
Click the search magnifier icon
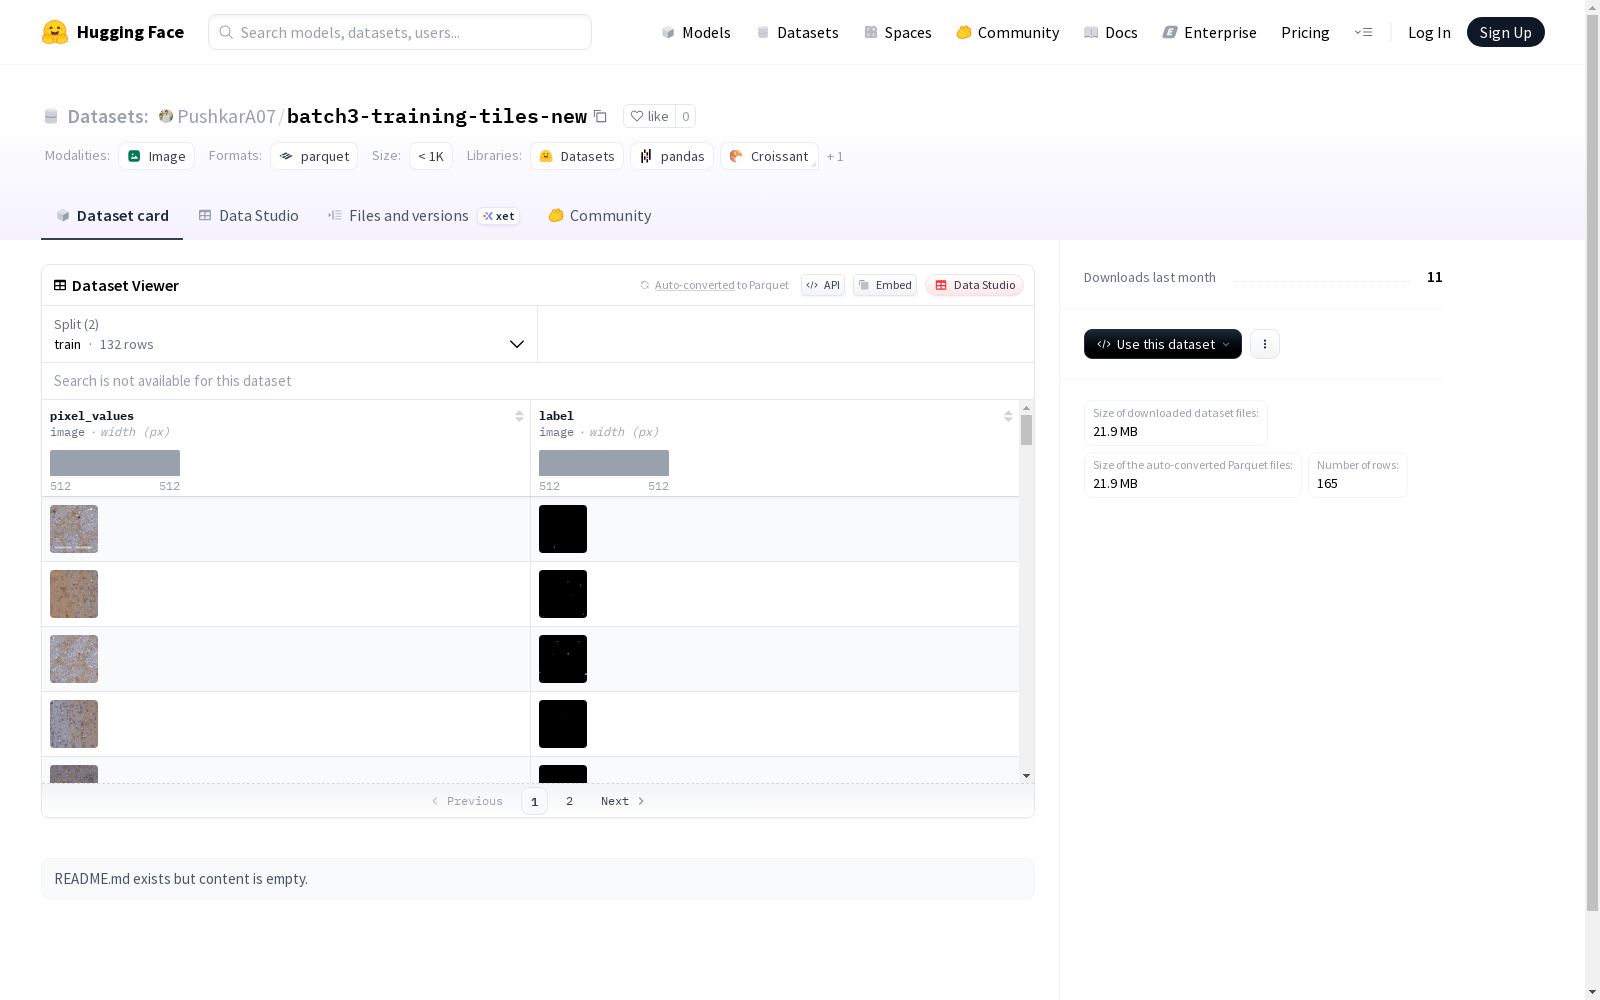click(x=226, y=32)
